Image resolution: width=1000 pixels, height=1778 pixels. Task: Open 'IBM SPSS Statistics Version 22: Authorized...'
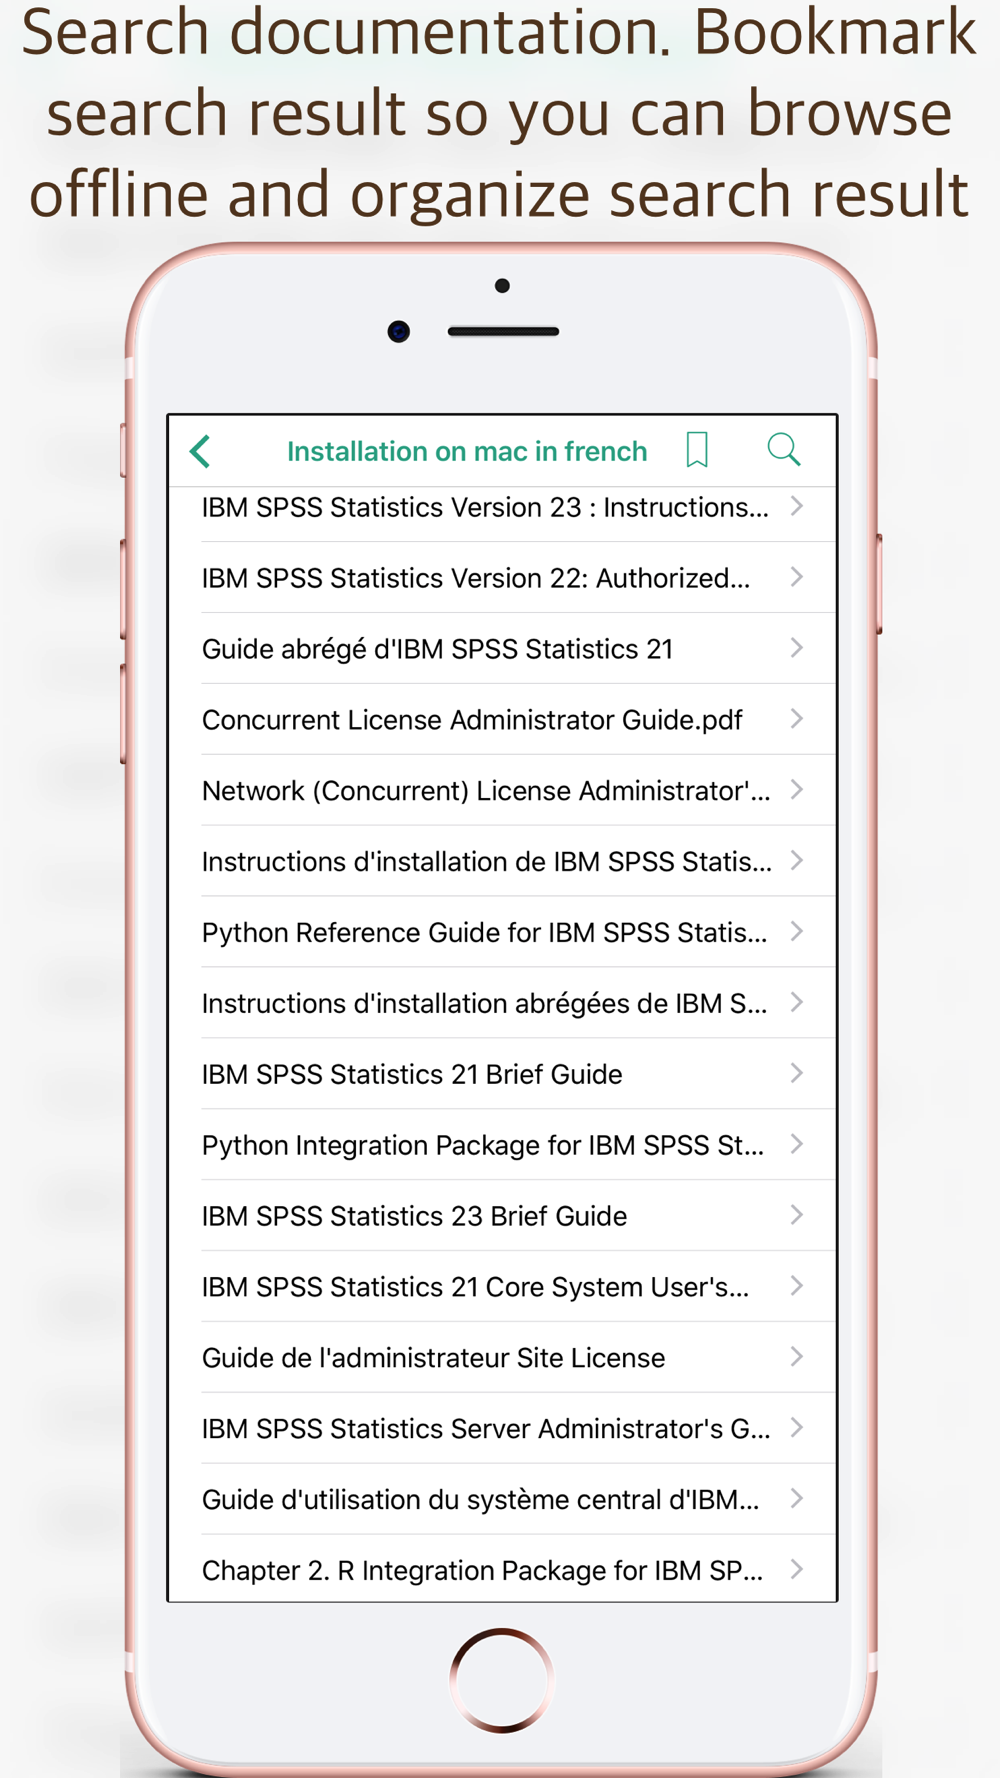click(x=503, y=578)
